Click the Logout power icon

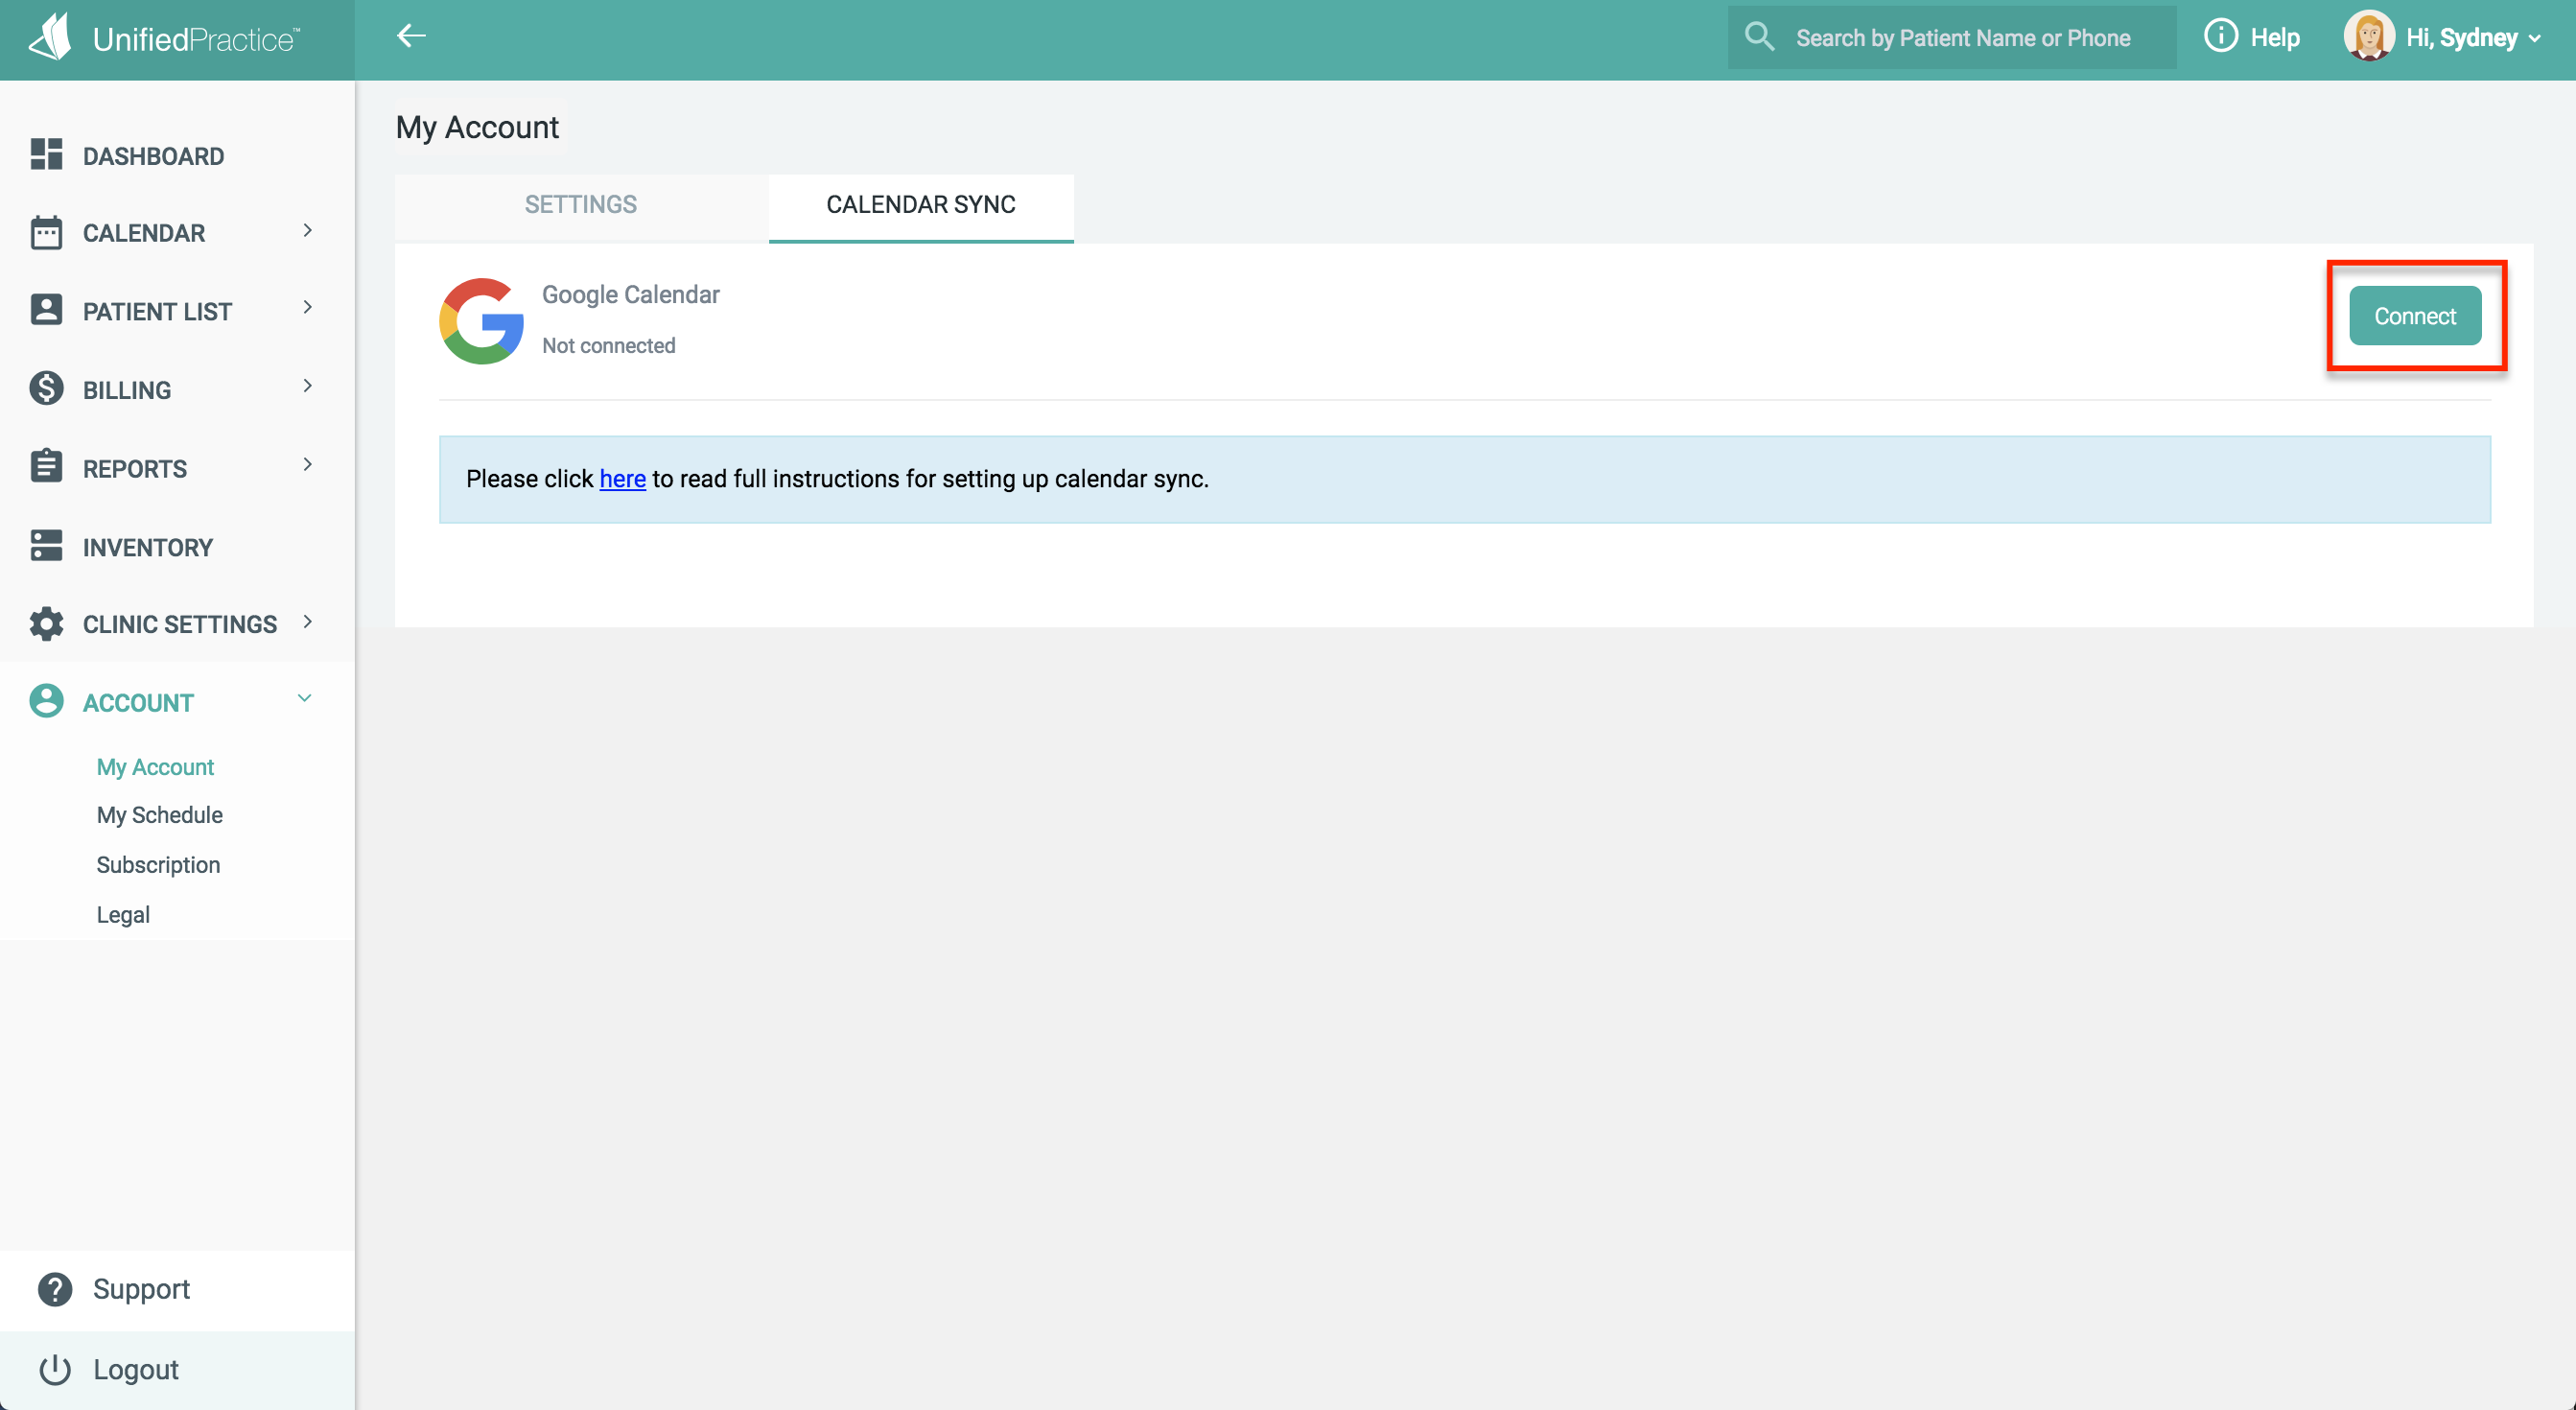(55, 1369)
